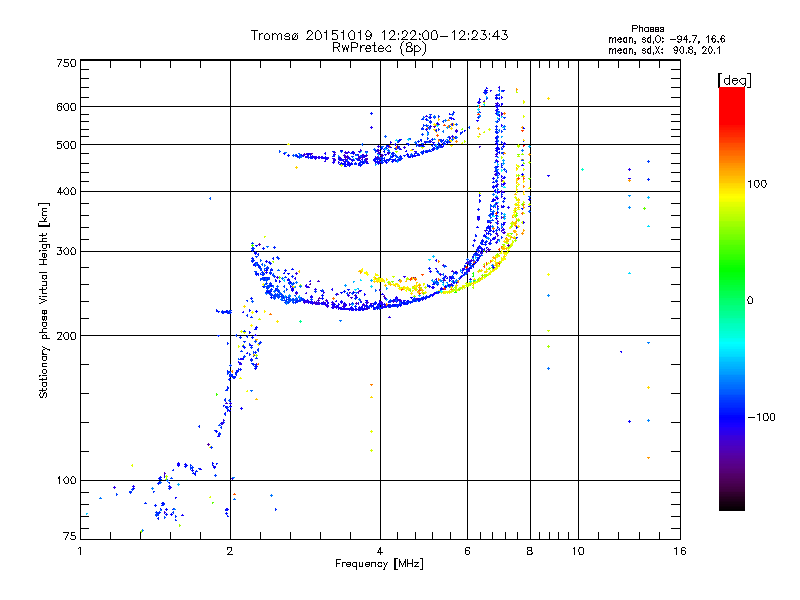Click the 6 MHz x-axis tick label
The image size is (800, 600).
click(467, 551)
